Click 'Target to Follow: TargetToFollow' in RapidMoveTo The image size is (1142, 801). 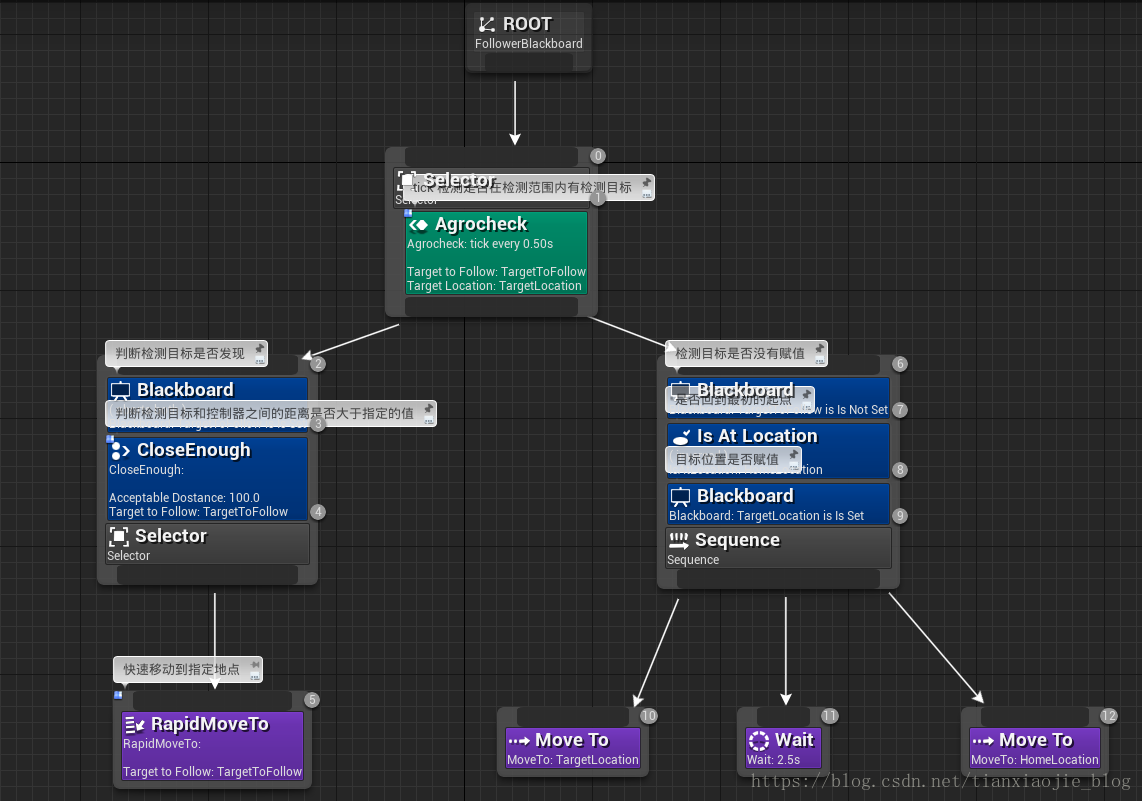[x=212, y=772]
